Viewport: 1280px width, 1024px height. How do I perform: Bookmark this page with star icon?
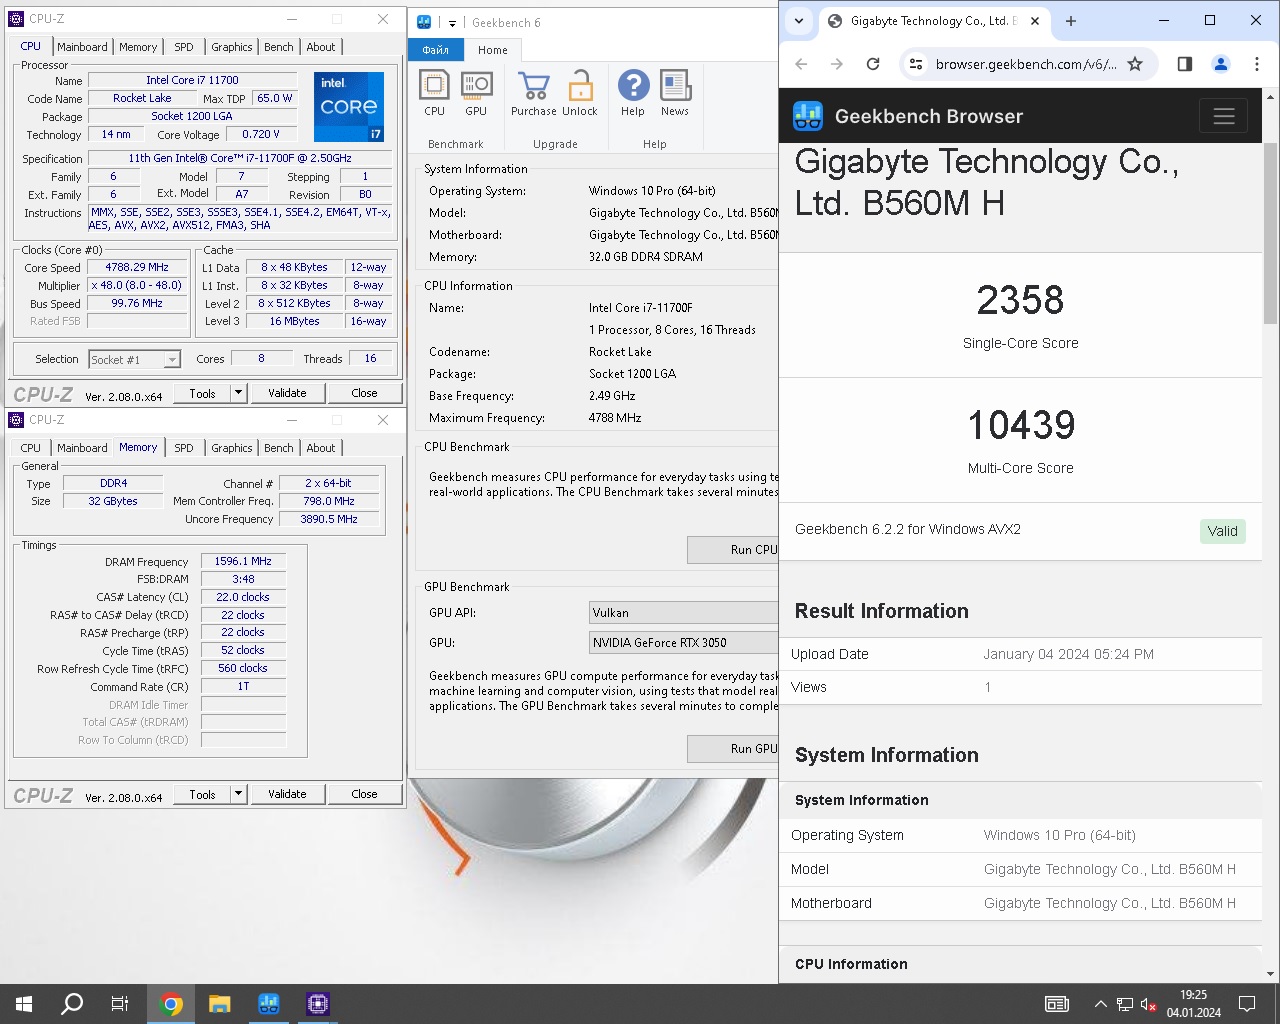pos(1135,64)
